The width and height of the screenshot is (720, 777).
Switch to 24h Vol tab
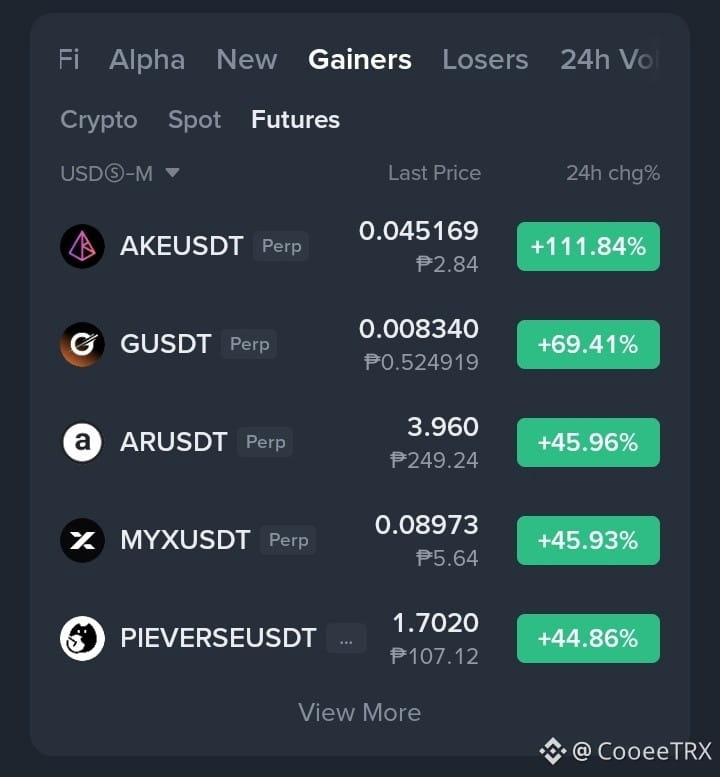click(x=609, y=60)
